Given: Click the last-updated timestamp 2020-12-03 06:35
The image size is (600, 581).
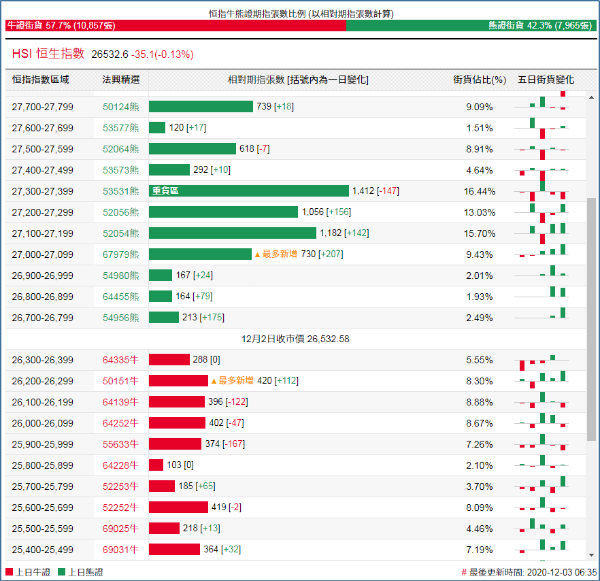Looking at the screenshot, I should 562,573.
